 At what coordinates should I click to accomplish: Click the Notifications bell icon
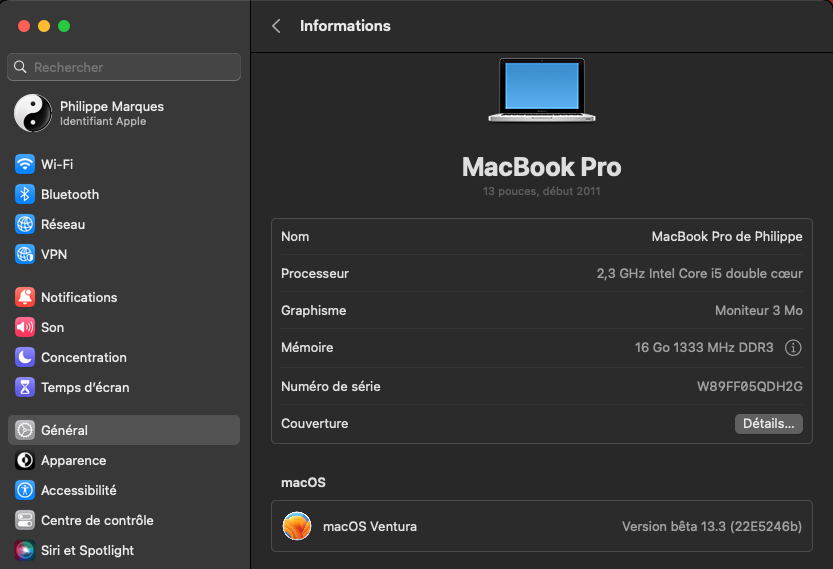coord(25,297)
